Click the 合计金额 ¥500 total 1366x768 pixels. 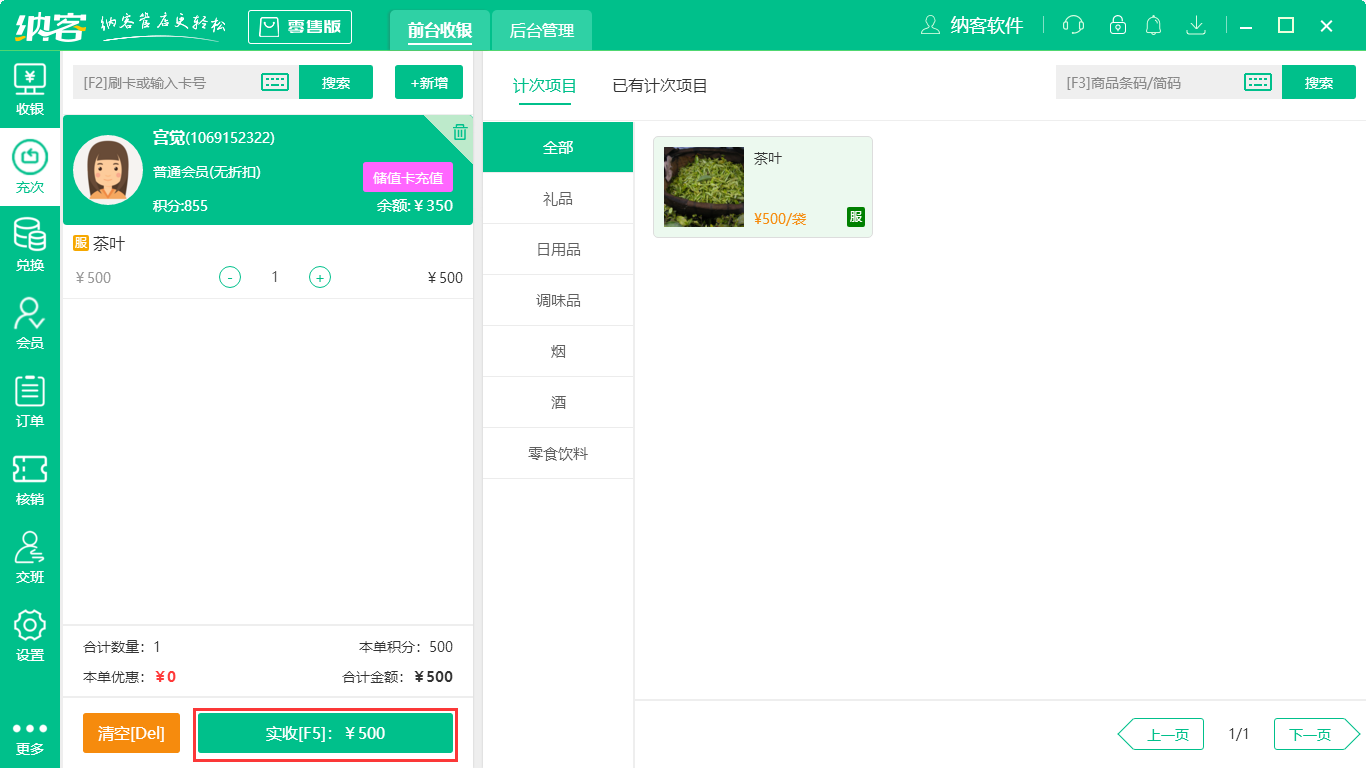click(398, 677)
